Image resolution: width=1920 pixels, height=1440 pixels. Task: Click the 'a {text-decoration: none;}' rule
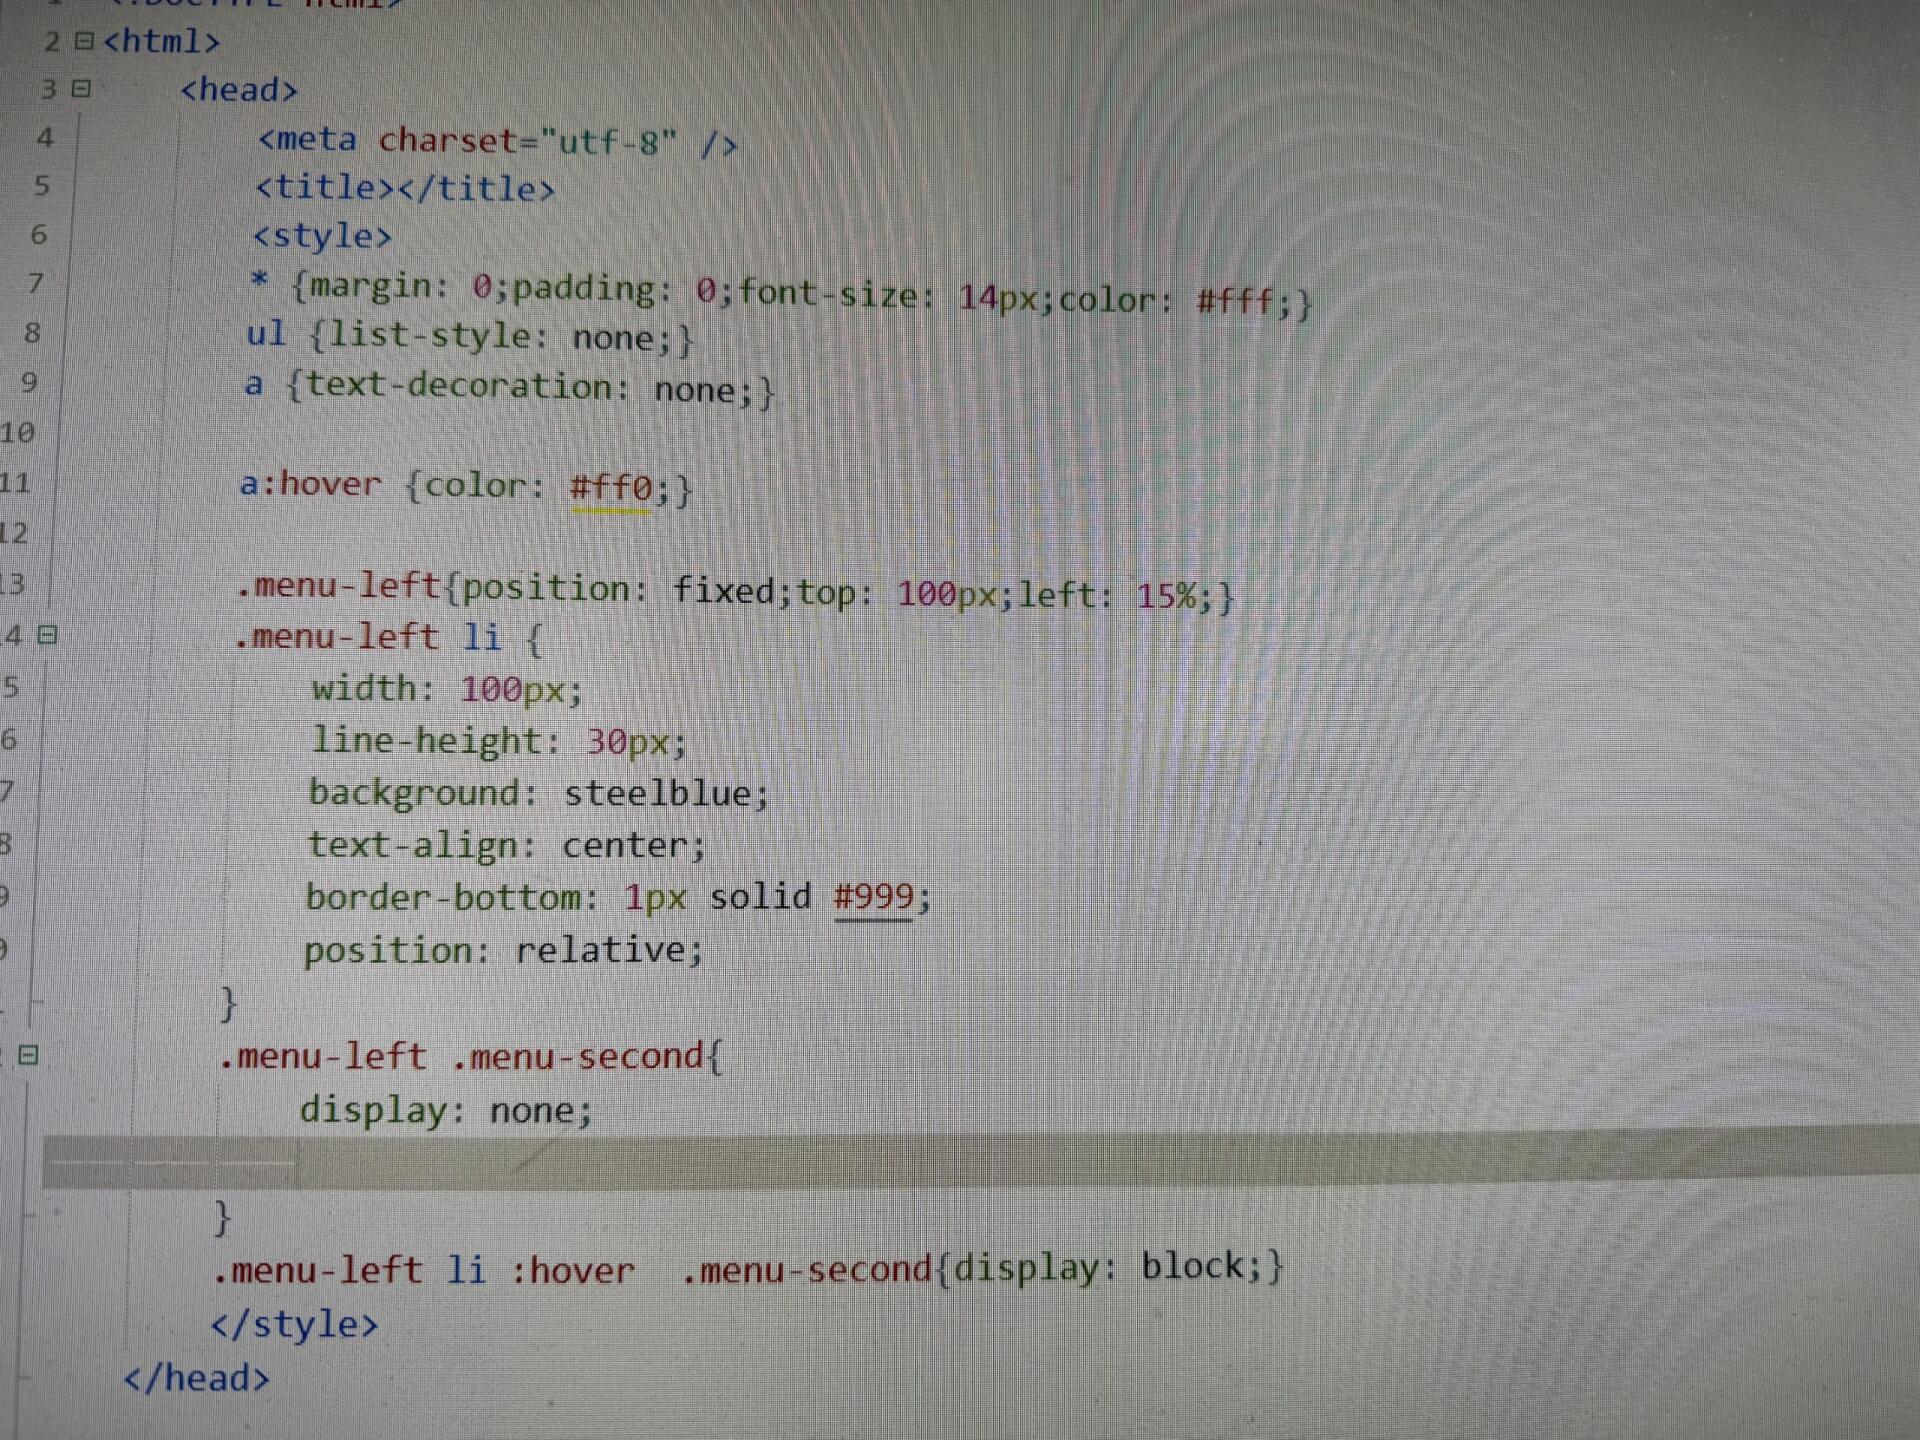pyautogui.click(x=510, y=387)
